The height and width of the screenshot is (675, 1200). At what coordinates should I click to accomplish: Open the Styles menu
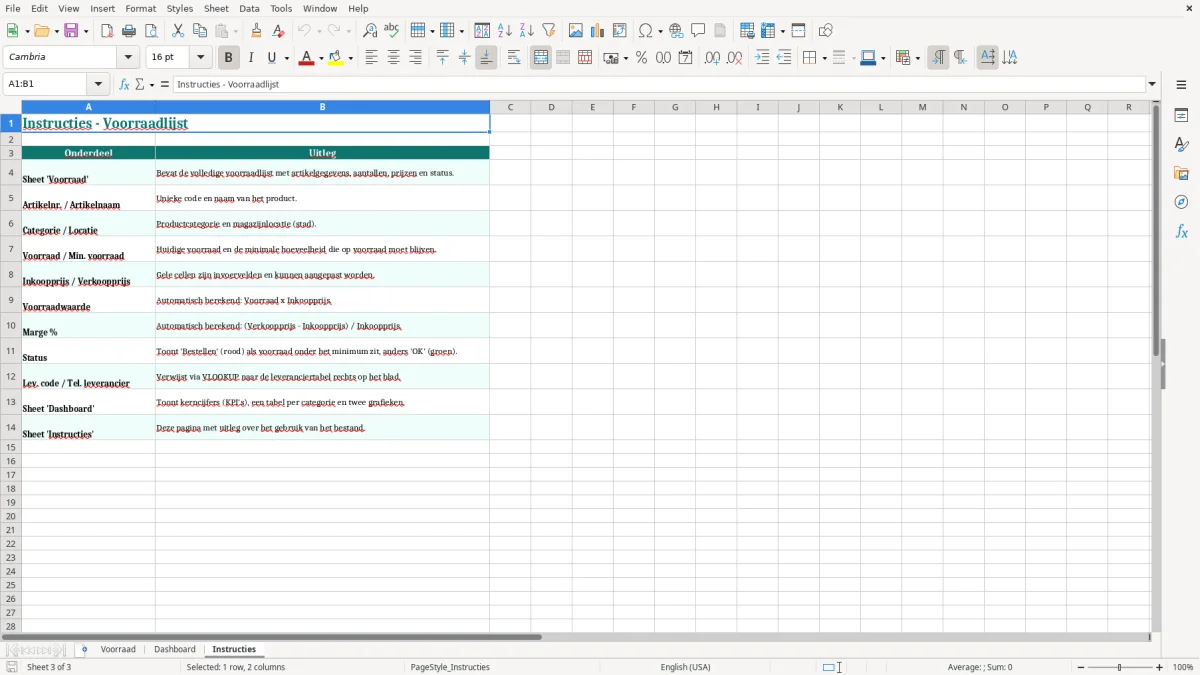tap(180, 8)
